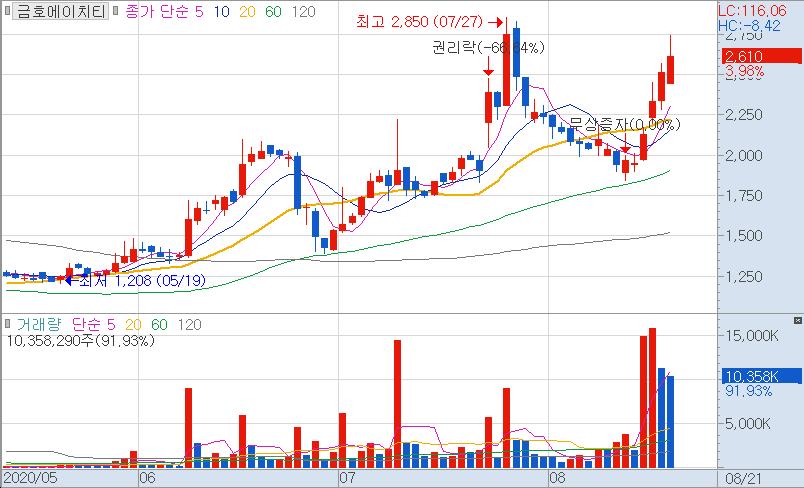This screenshot has height=488, width=804.
Task: Click the 15,000K volume axis label
Action: coord(752,336)
